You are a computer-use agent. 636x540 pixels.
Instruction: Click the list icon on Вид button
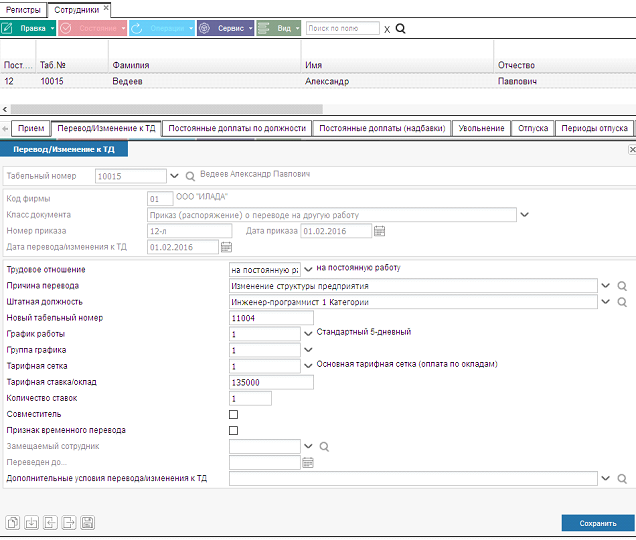coord(264,28)
